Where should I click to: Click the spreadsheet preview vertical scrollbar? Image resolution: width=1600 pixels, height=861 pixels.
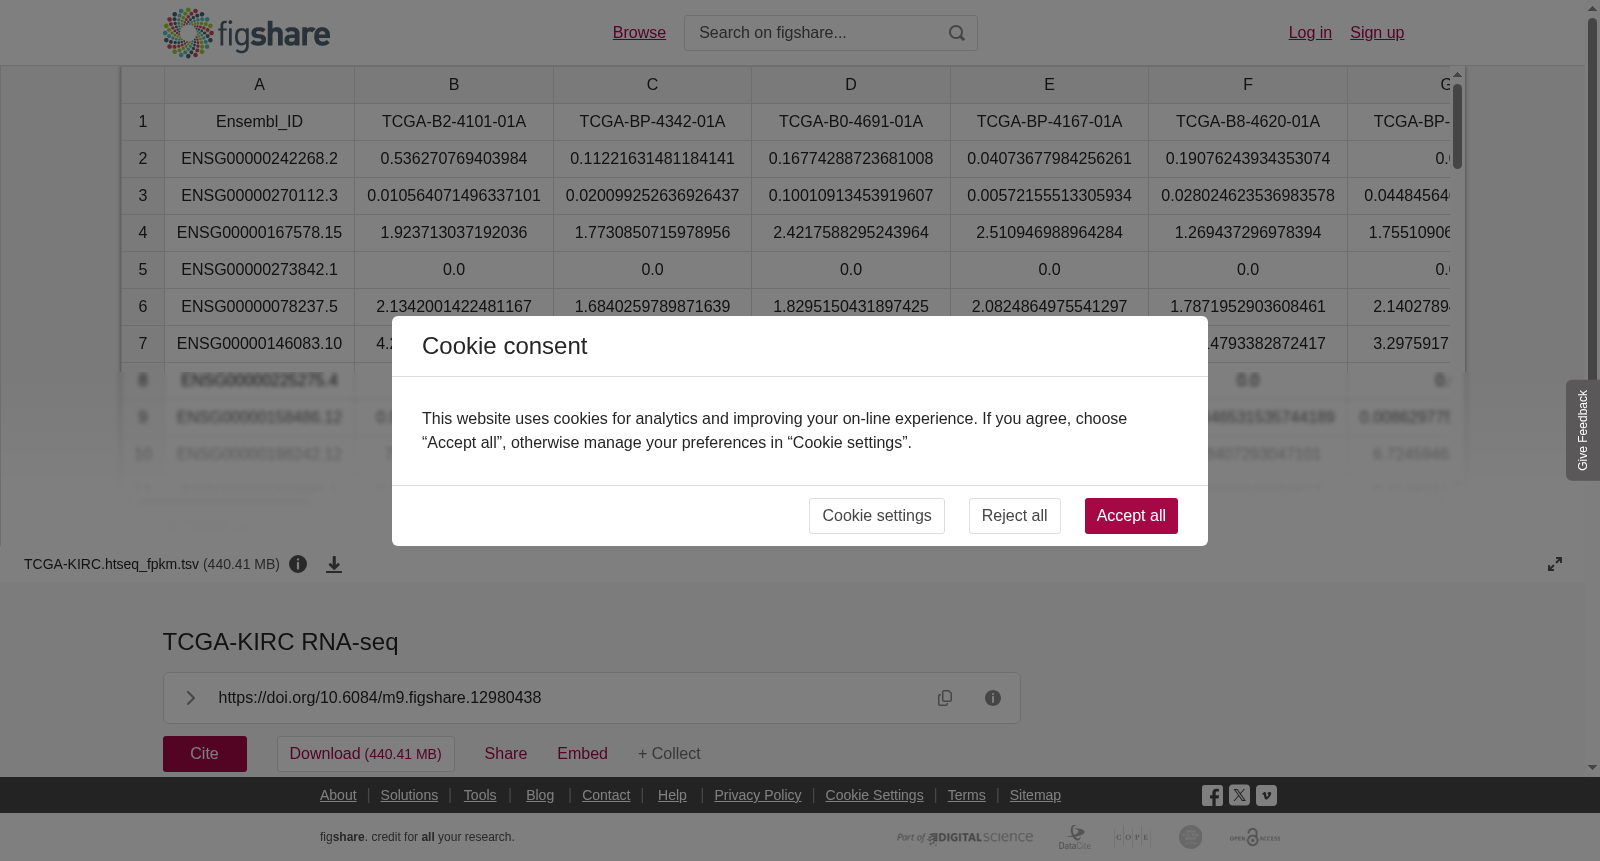[x=1458, y=125]
